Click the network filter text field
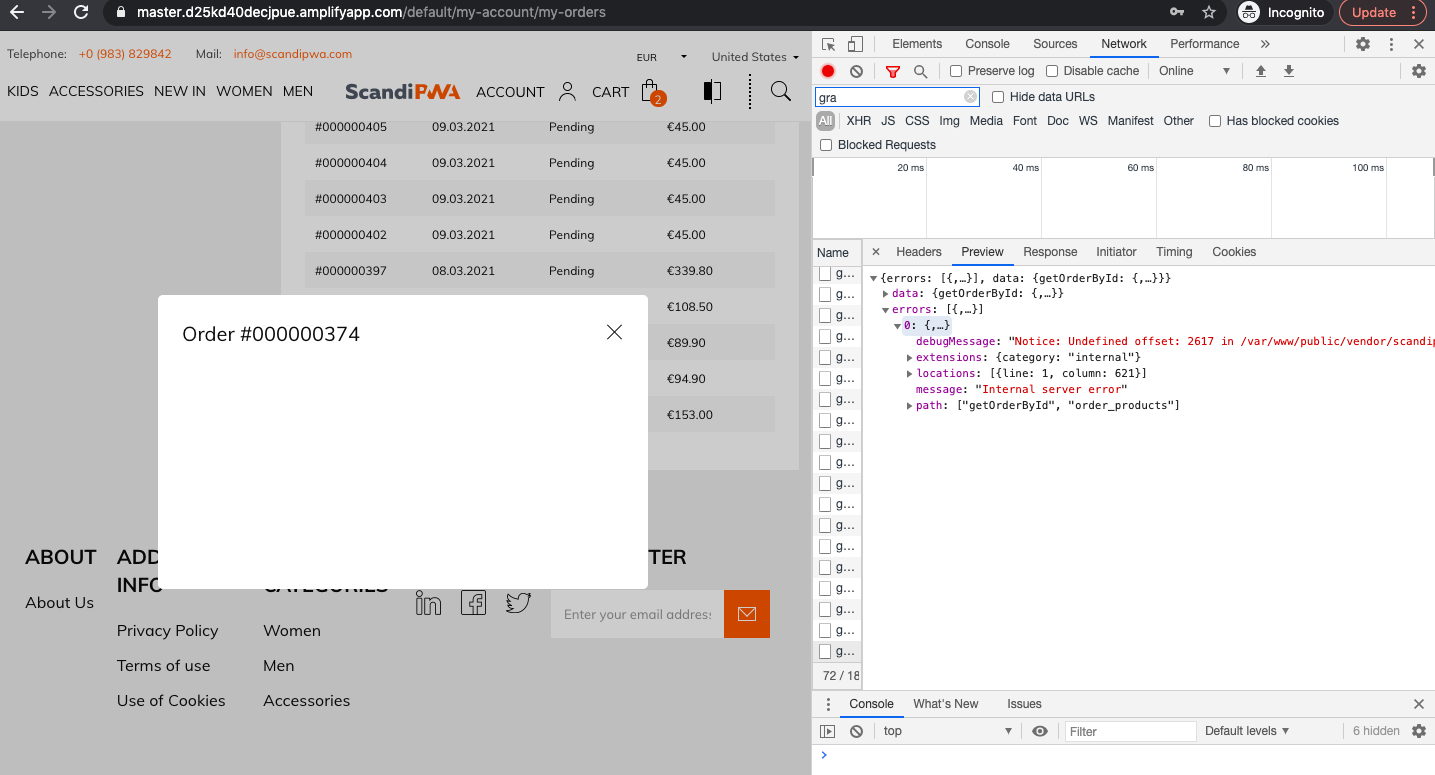Screen dimensions: 1435x775 (x=890, y=97)
